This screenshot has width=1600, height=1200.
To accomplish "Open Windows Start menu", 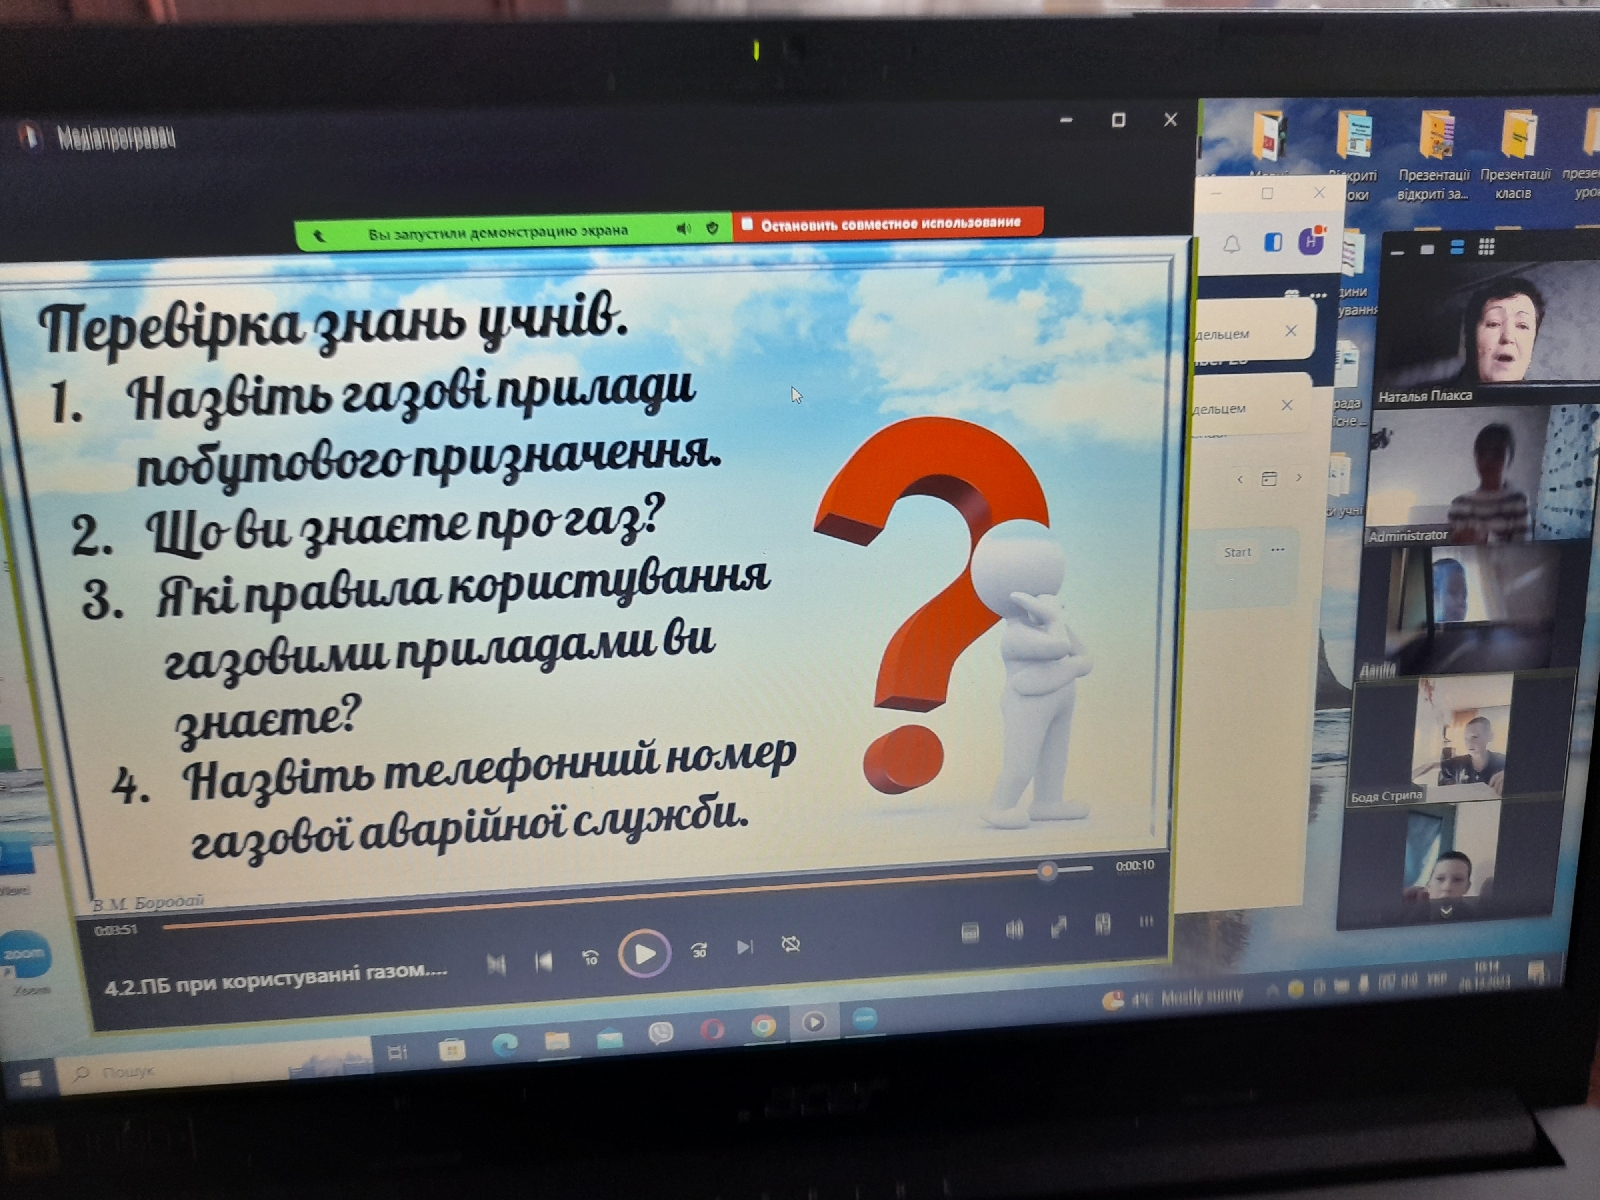I will [x=30, y=1080].
